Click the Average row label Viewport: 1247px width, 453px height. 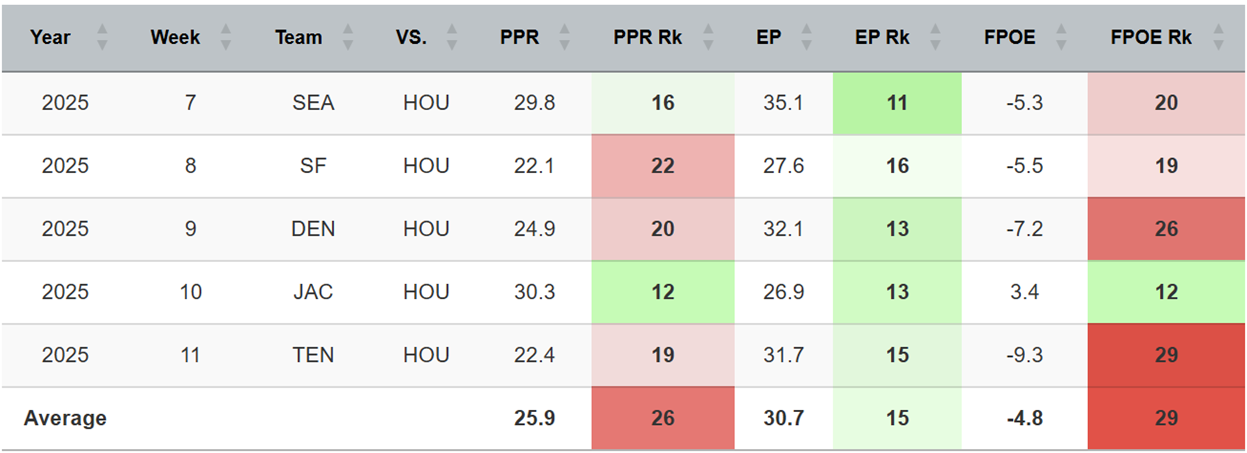[65, 418]
